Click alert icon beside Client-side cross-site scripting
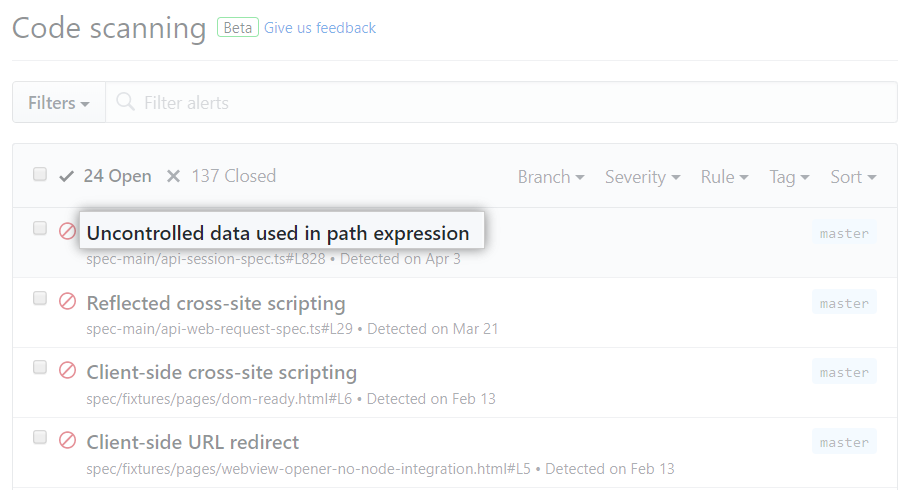Image resolution: width=902 pixels, height=490 pixels. [68, 370]
